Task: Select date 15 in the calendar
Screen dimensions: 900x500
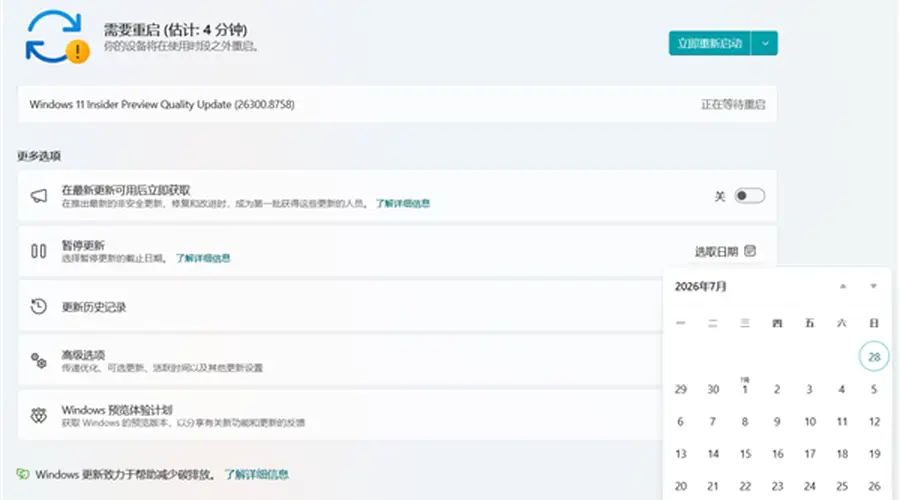Action: [745, 454]
